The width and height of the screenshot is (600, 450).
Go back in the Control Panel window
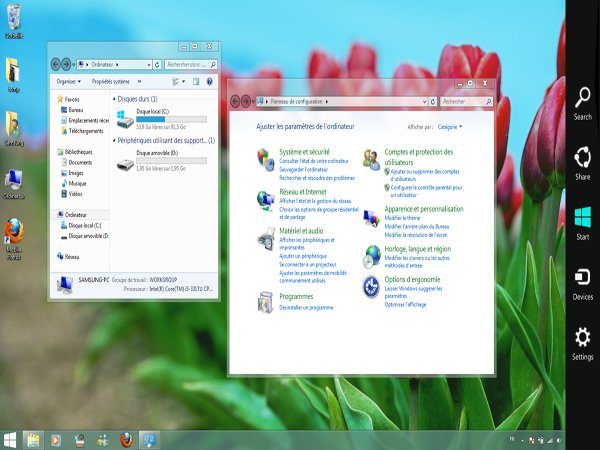(235, 101)
